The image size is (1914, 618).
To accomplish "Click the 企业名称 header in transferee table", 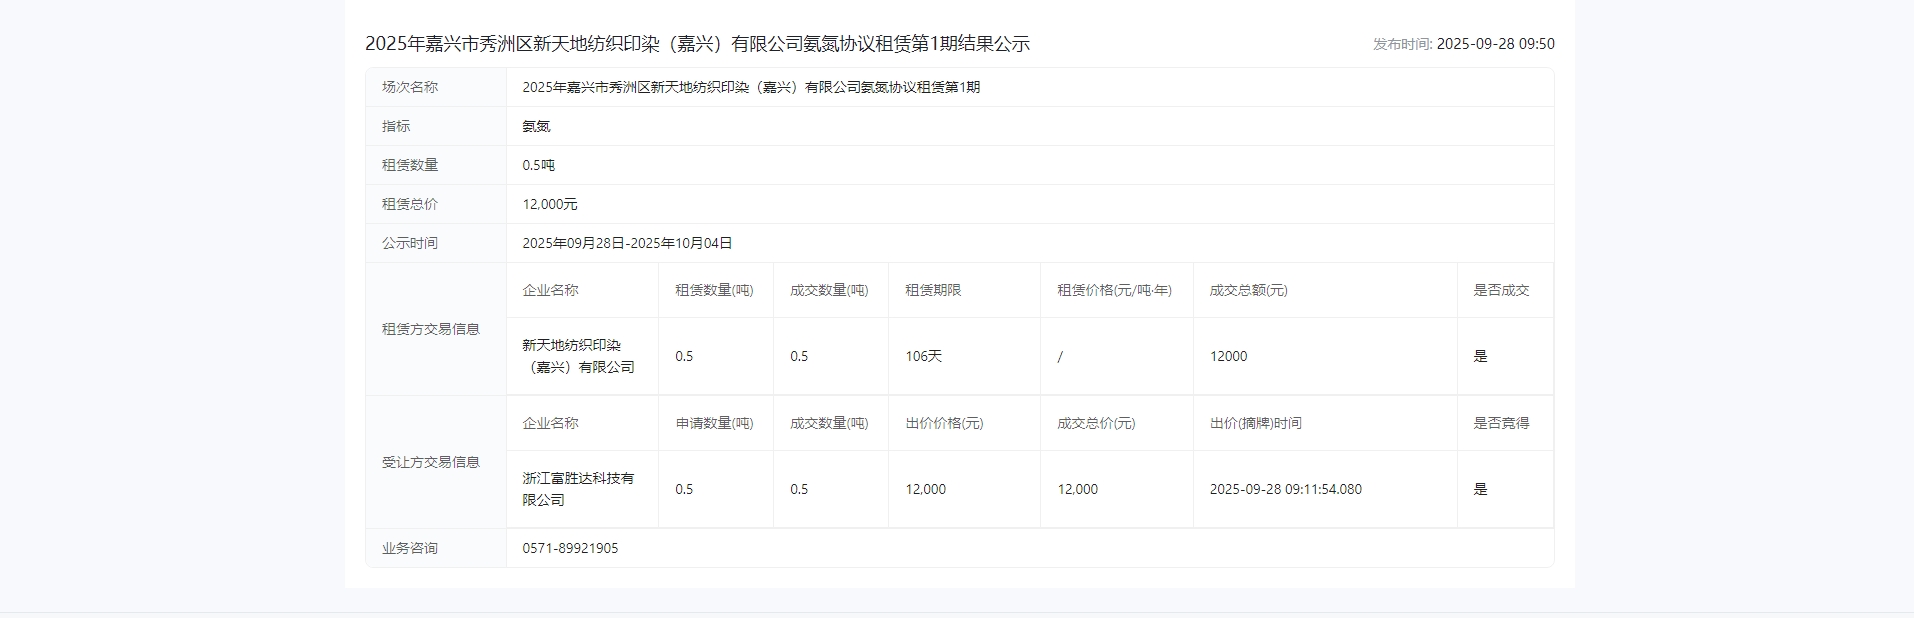I will (550, 423).
